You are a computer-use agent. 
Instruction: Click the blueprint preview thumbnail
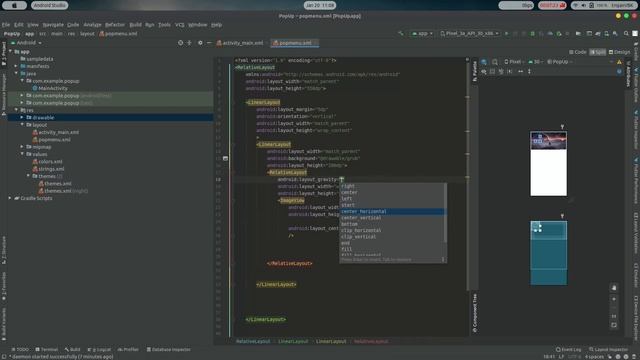(549, 253)
